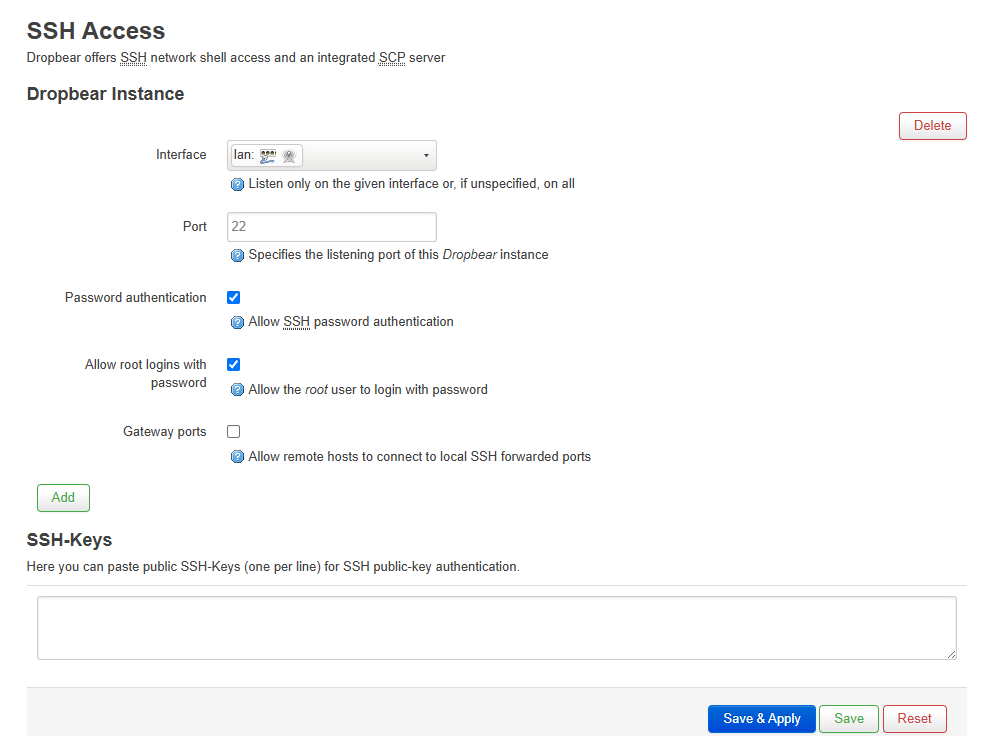This screenshot has height=736, width=983.
Task: Click the lan ethernet switch icon in Interface field
Action: click(268, 155)
